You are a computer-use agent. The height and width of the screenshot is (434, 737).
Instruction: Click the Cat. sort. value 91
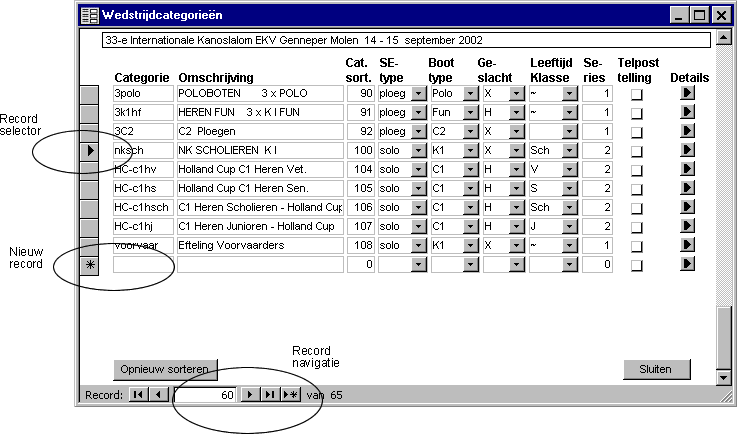[x=361, y=112]
